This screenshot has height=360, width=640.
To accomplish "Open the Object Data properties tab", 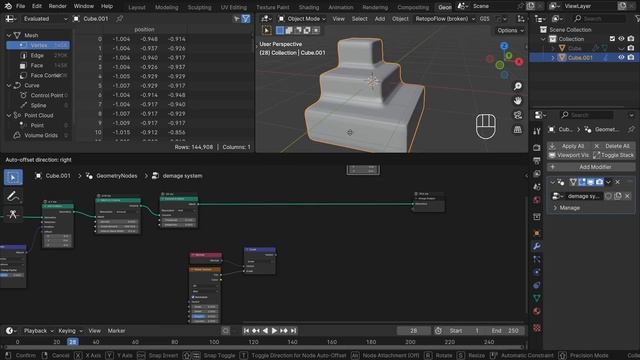I will tap(537, 298).
